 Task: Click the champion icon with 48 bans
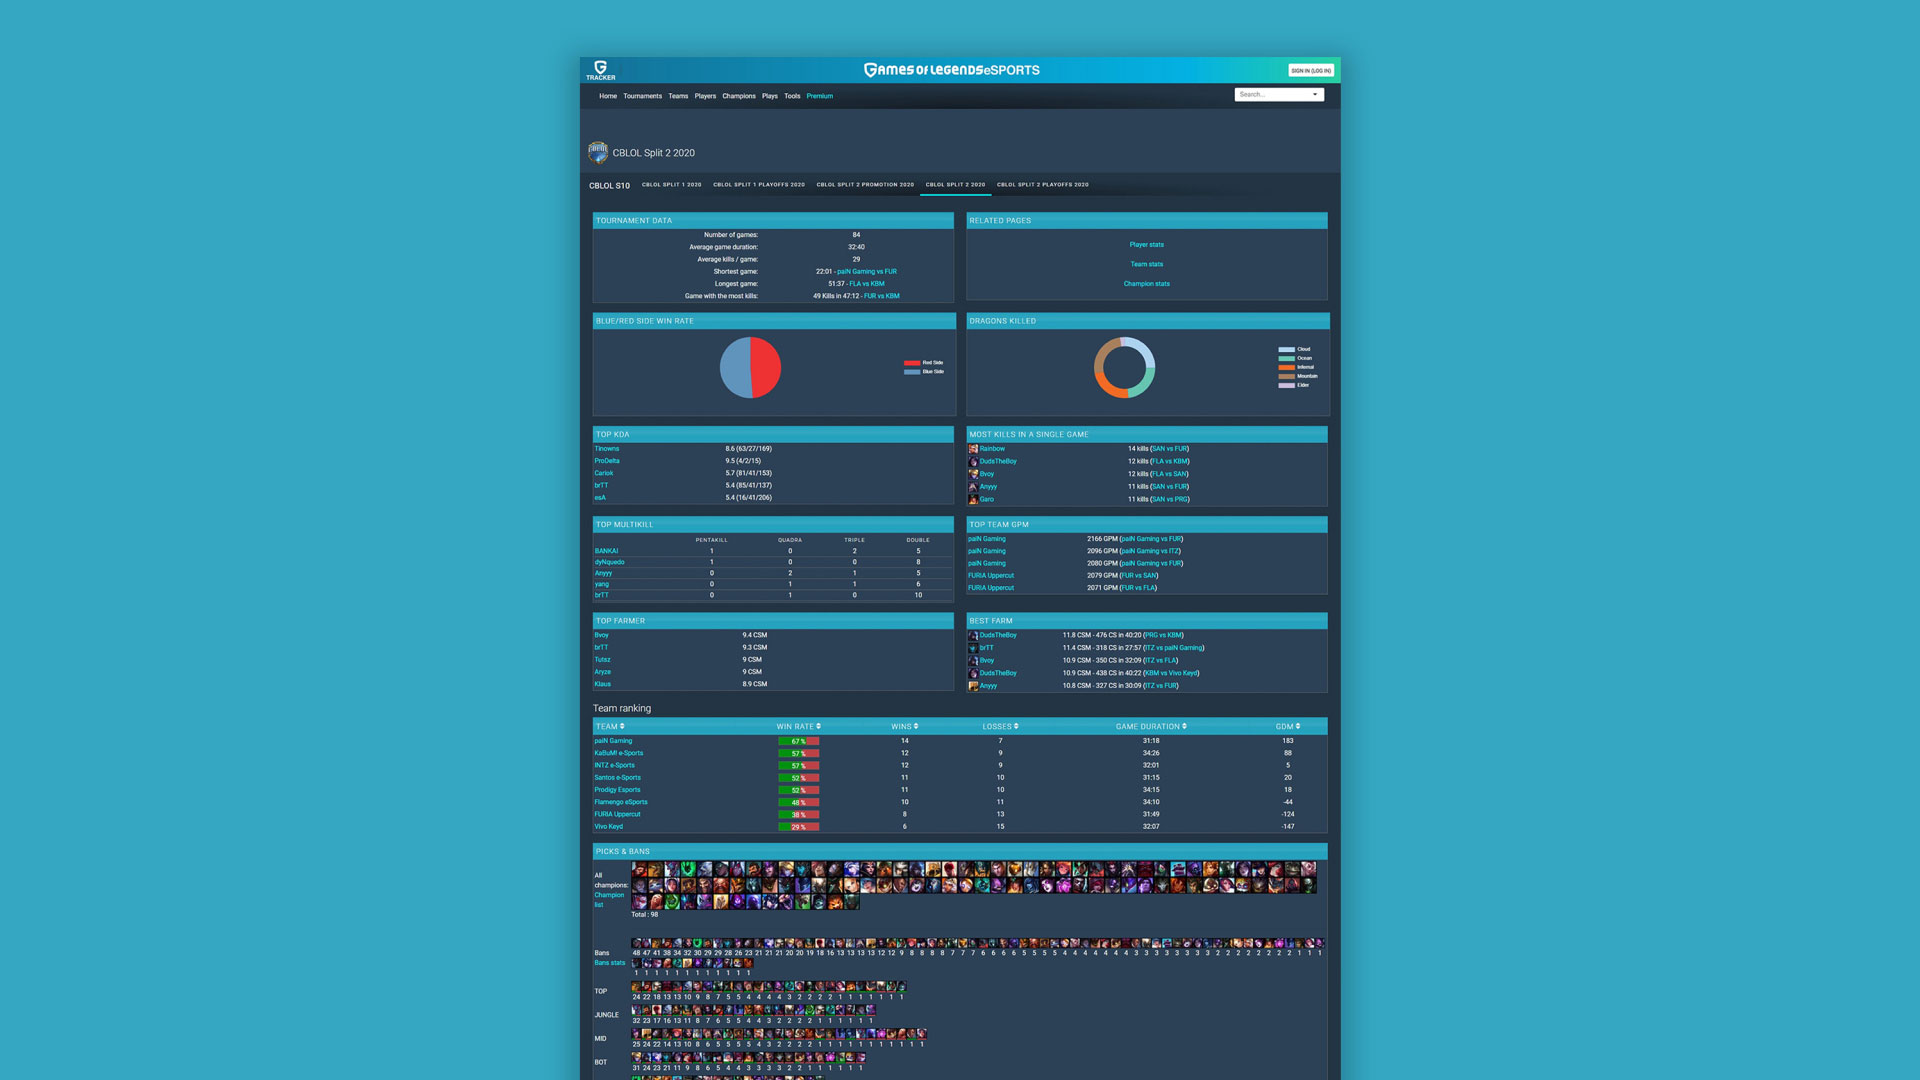[636, 943]
